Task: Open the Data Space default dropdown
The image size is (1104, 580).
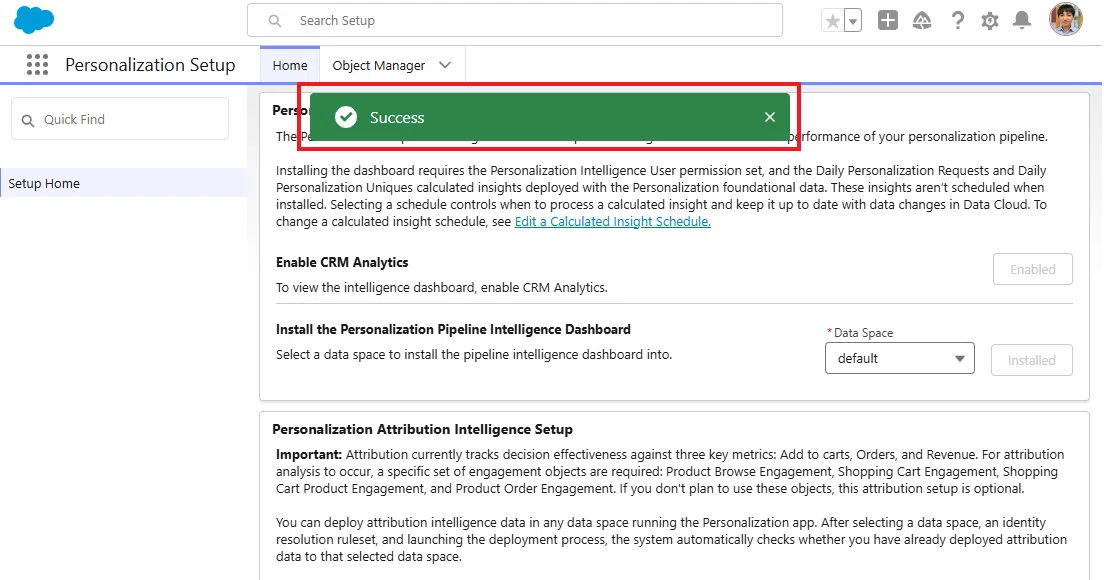Action: [899, 358]
